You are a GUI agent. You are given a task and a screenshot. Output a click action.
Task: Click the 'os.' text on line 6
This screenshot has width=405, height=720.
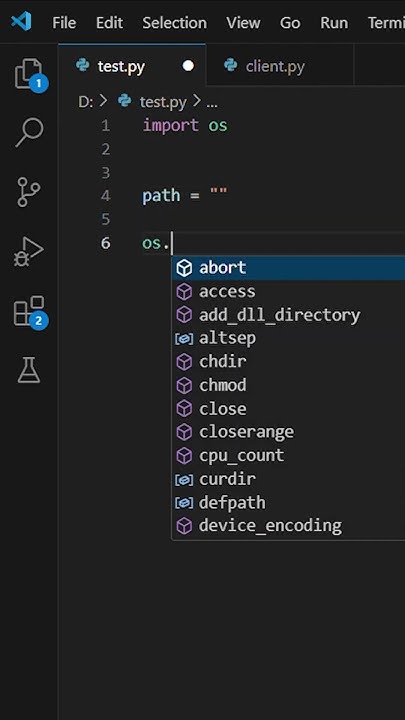point(156,243)
